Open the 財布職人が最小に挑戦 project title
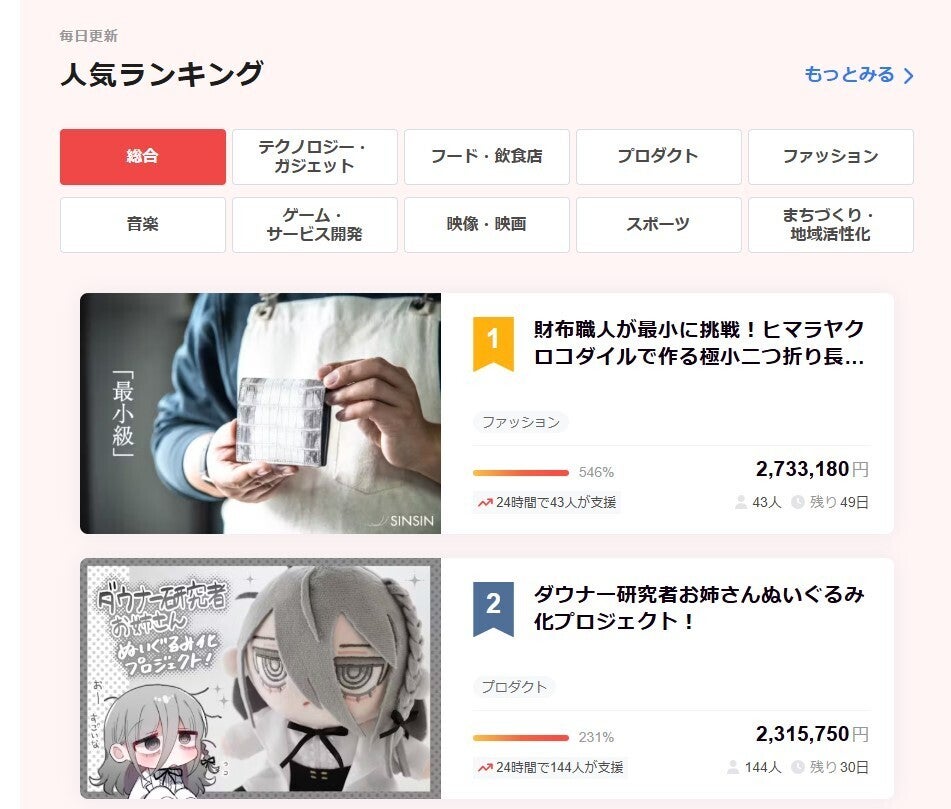Viewport: 951px width, 809px height. pos(699,343)
